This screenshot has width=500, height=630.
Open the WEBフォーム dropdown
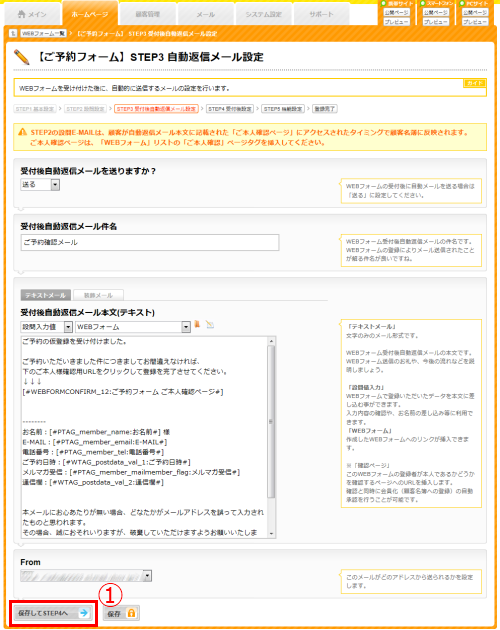(x=133, y=327)
